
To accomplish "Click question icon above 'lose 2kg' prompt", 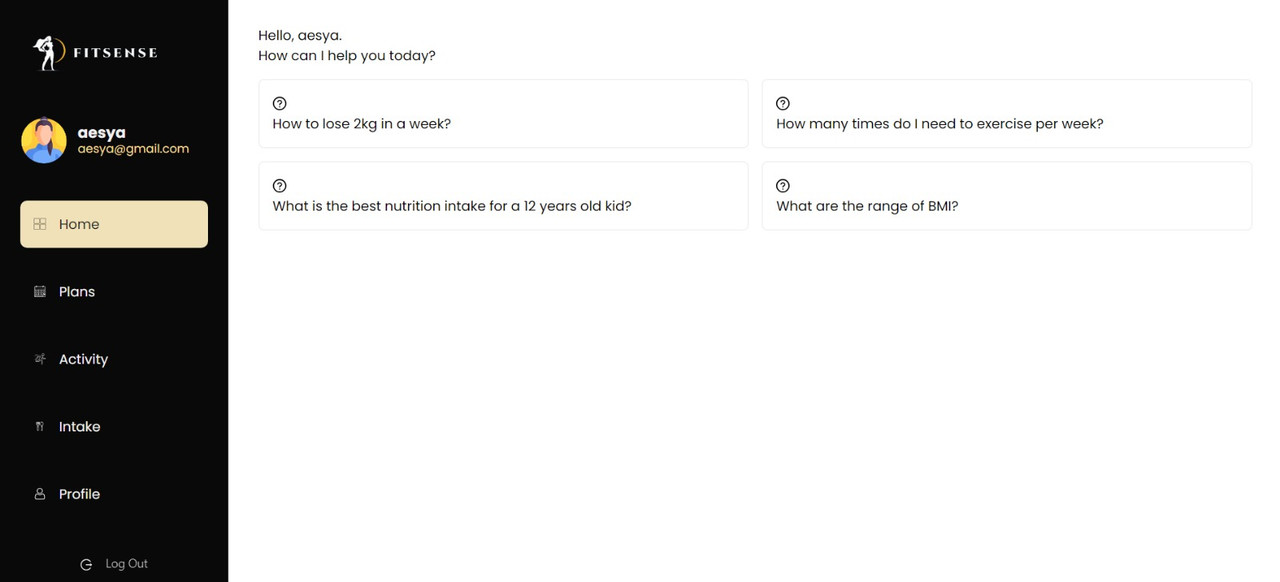I will pos(280,103).
